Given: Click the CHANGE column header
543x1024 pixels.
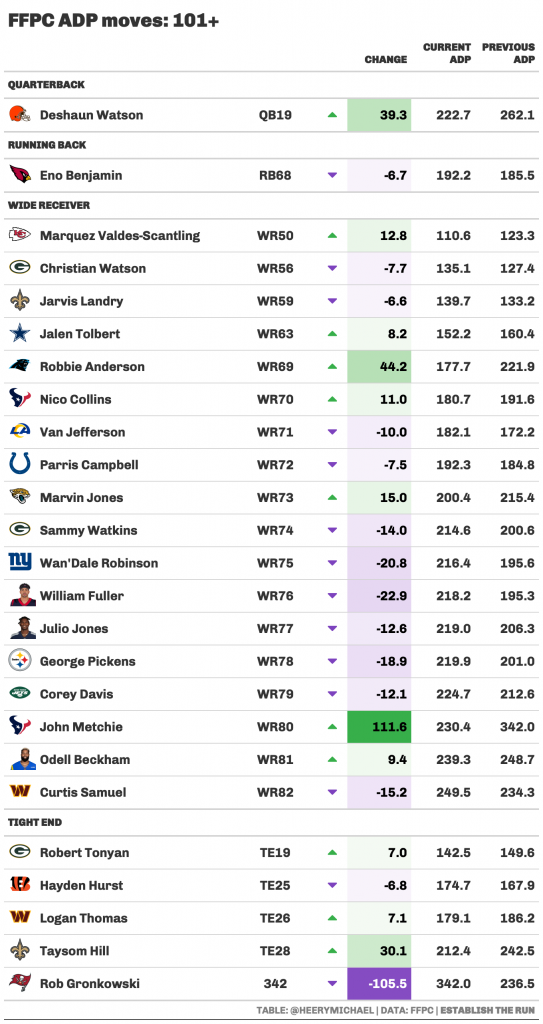Looking at the screenshot, I should click(386, 59).
